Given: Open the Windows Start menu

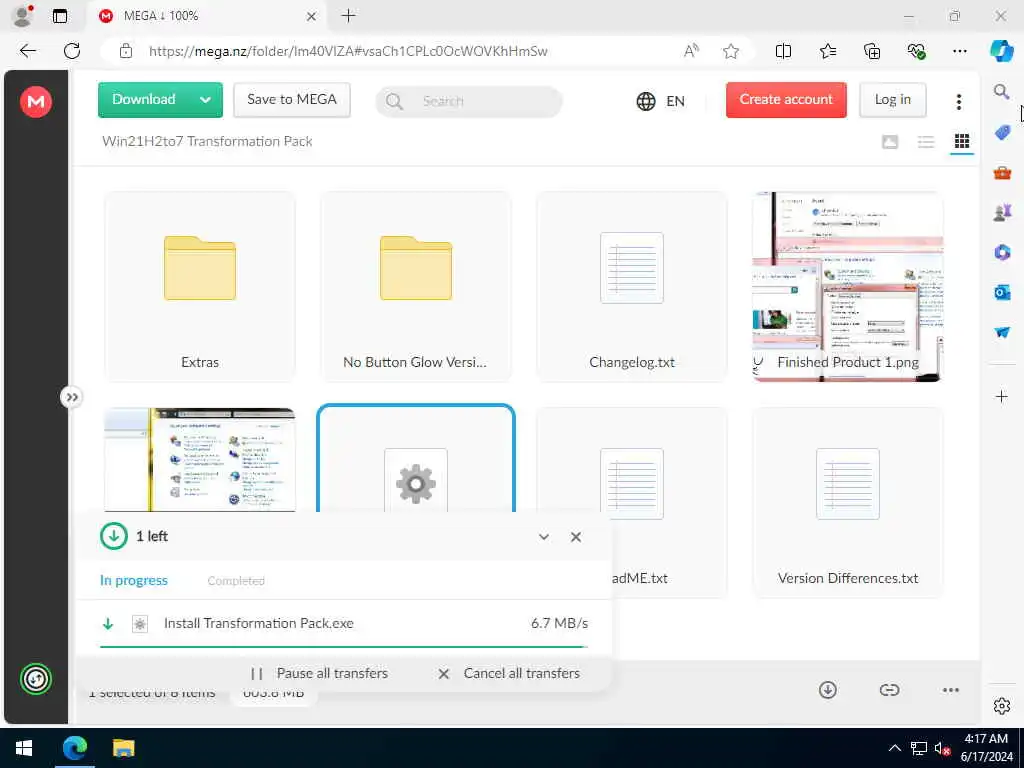Looking at the screenshot, I should pos(24,748).
